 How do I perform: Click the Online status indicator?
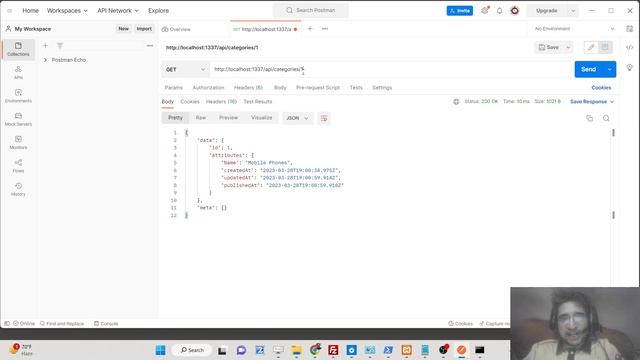pyautogui.click(x=24, y=324)
